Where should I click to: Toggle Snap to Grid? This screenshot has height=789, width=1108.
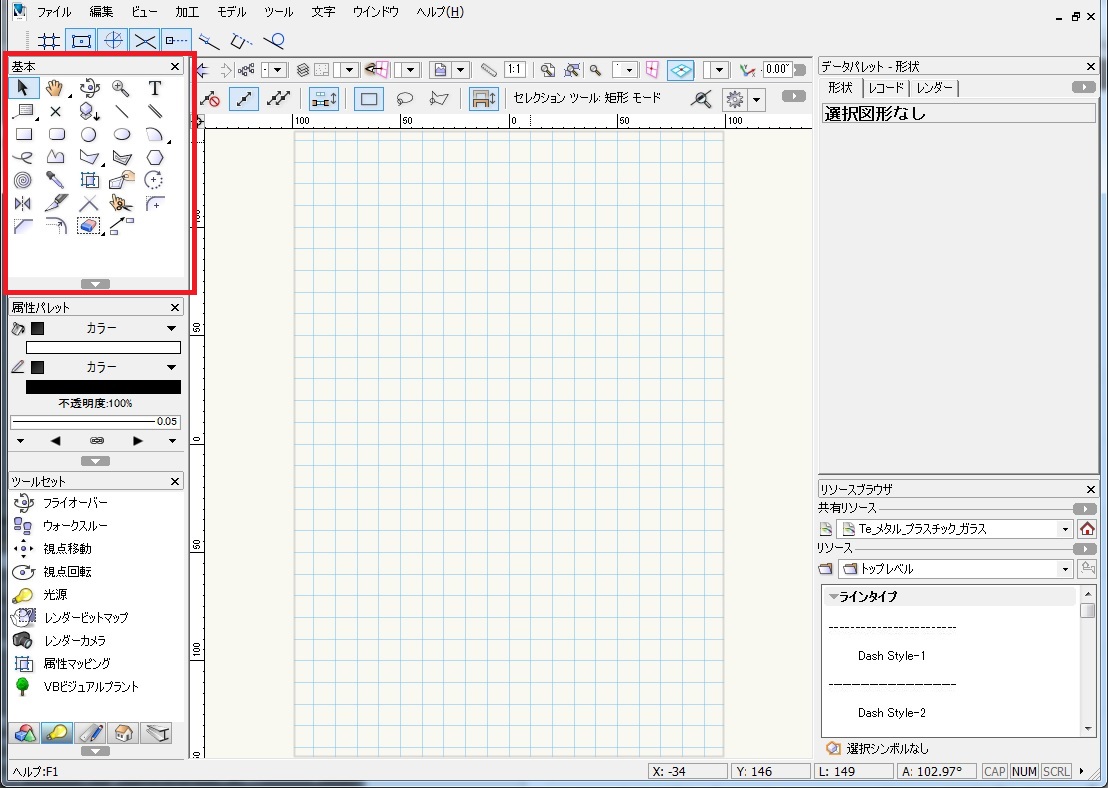click(x=49, y=41)
